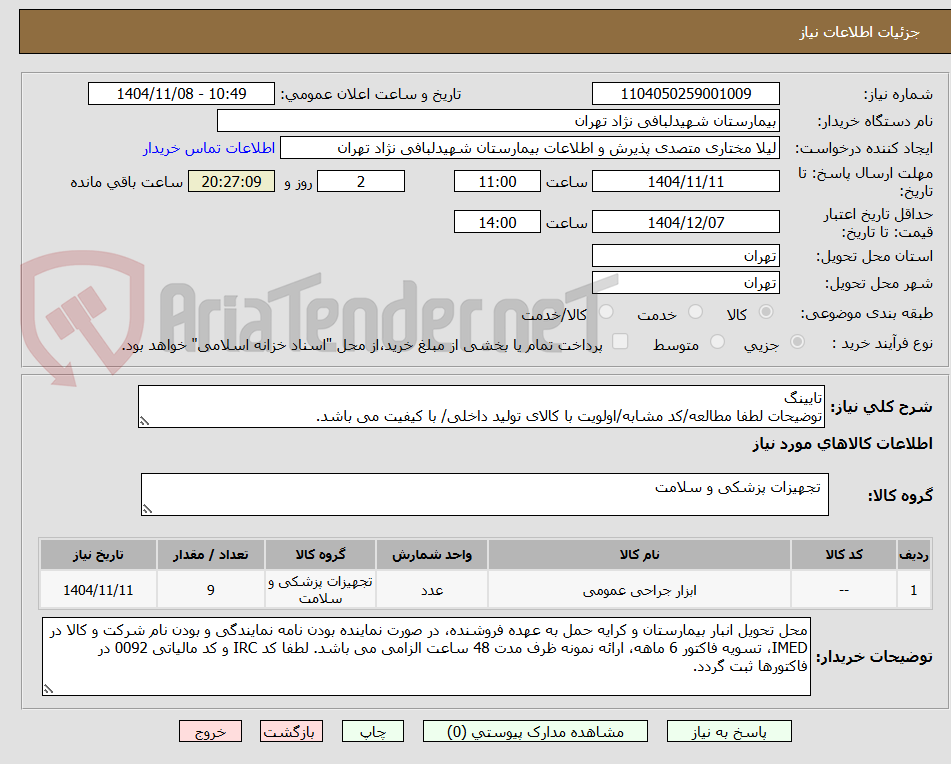
Task: Click the arrow icon in توضیحات خریدار box
Action: (46, 688)
